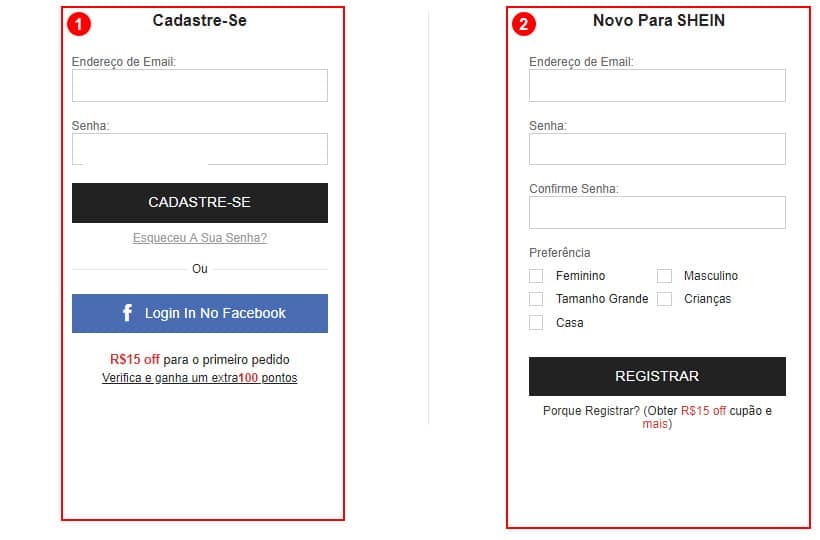Check the Feminino preference box
Image resolution: width=820 pixels, height=540 pixels.
coord(536,275)
